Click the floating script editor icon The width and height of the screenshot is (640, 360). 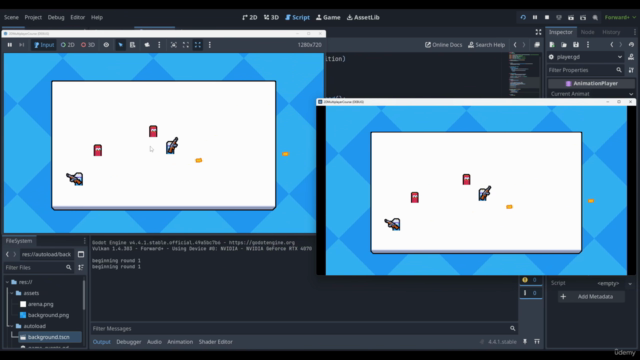pyautogui.click(x=537, y=45)
